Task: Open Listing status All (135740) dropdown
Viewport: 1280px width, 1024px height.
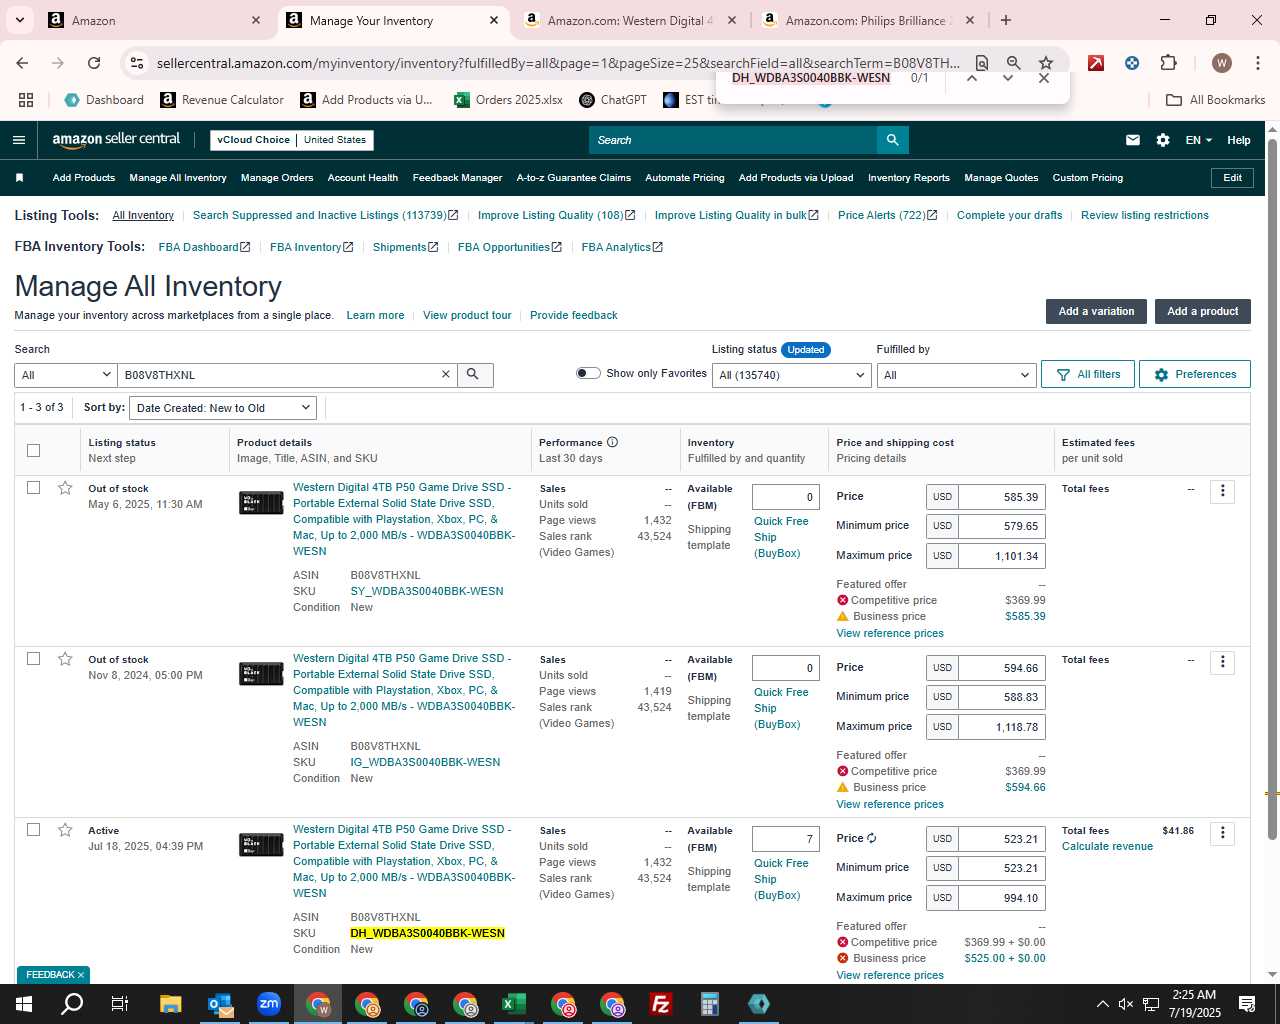Action: coord(791,375)
